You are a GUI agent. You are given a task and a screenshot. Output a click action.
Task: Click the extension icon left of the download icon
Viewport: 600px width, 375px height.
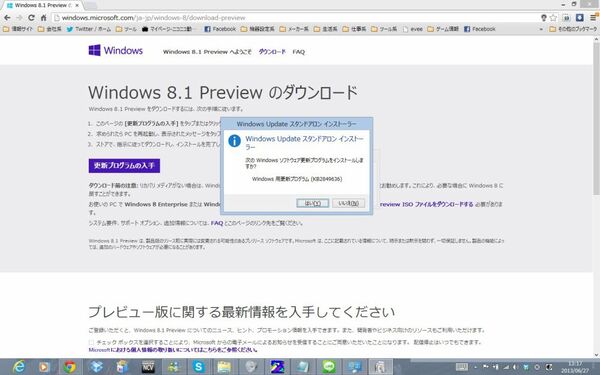pyautogui.click(x=567, y=18)
